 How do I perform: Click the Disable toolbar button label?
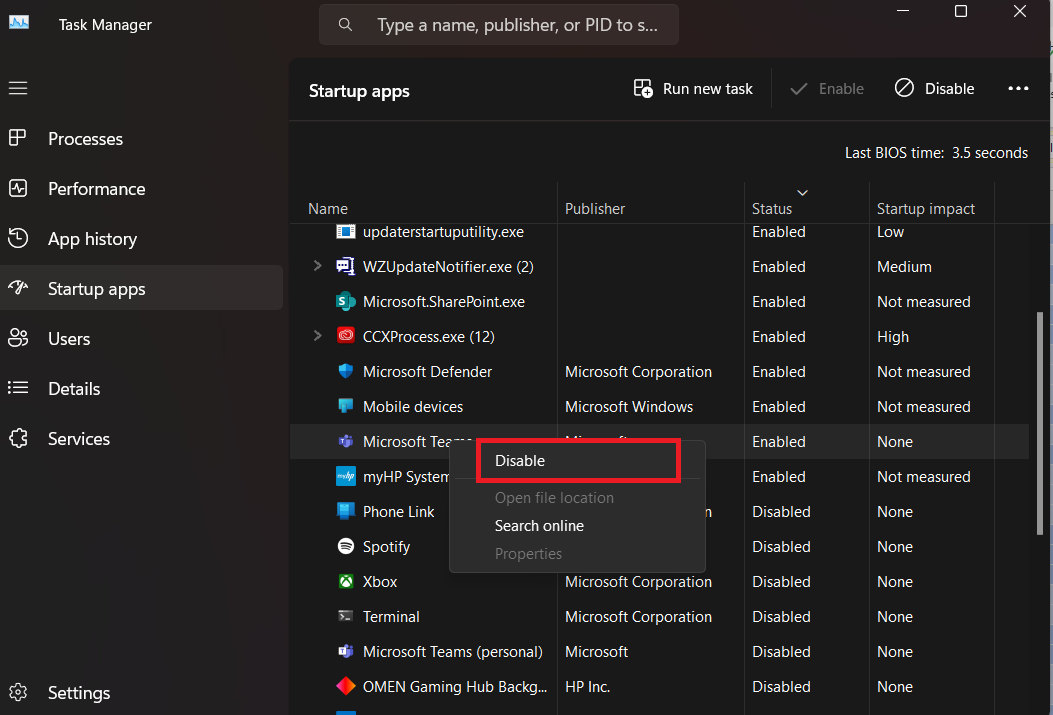coord(949,89)
